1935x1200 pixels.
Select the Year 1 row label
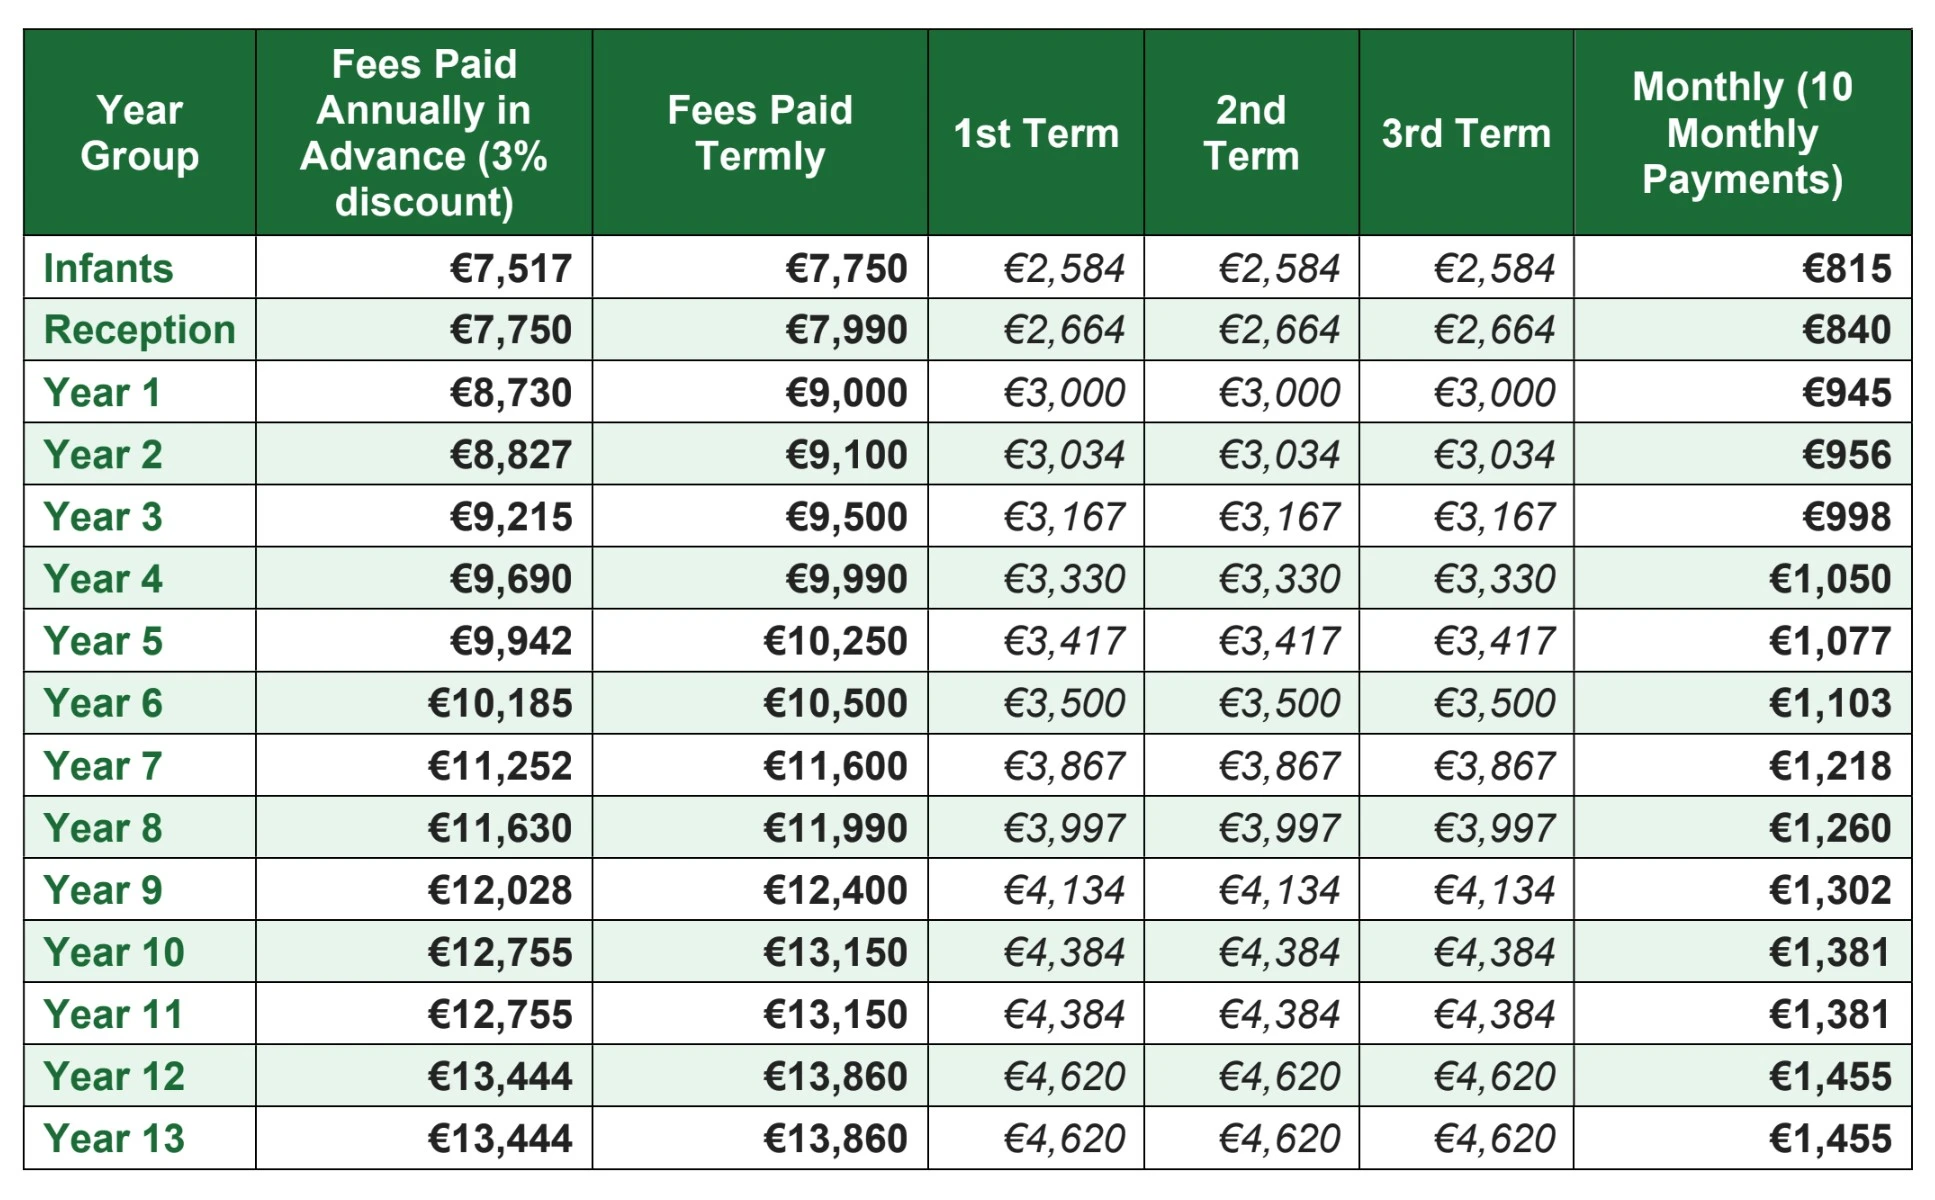[102, 392]
